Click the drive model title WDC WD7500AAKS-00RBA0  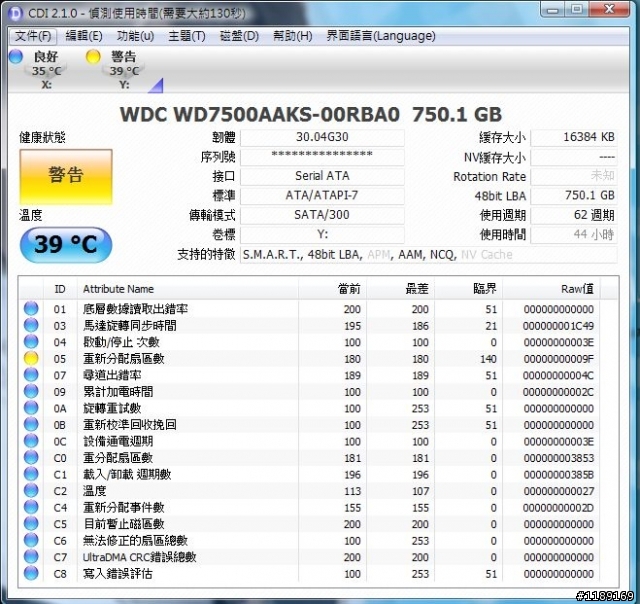tap(260, 114)
